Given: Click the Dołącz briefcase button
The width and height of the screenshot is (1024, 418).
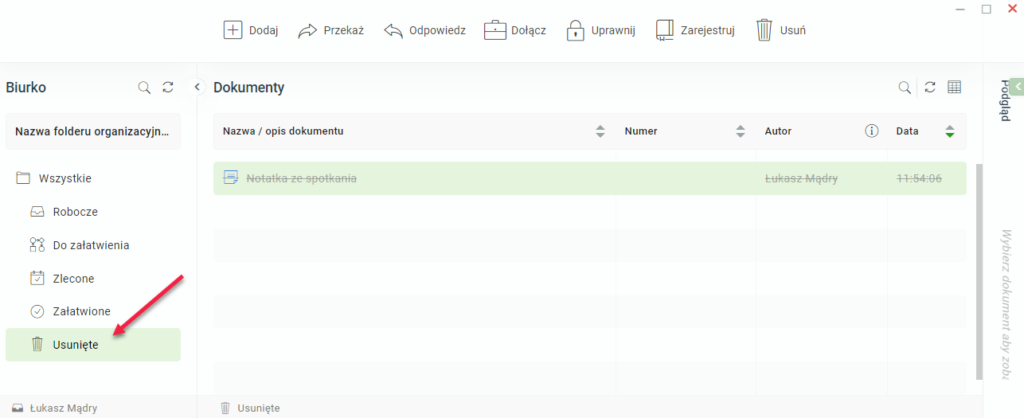Looking at the screenshot, I should click(515, 31).
